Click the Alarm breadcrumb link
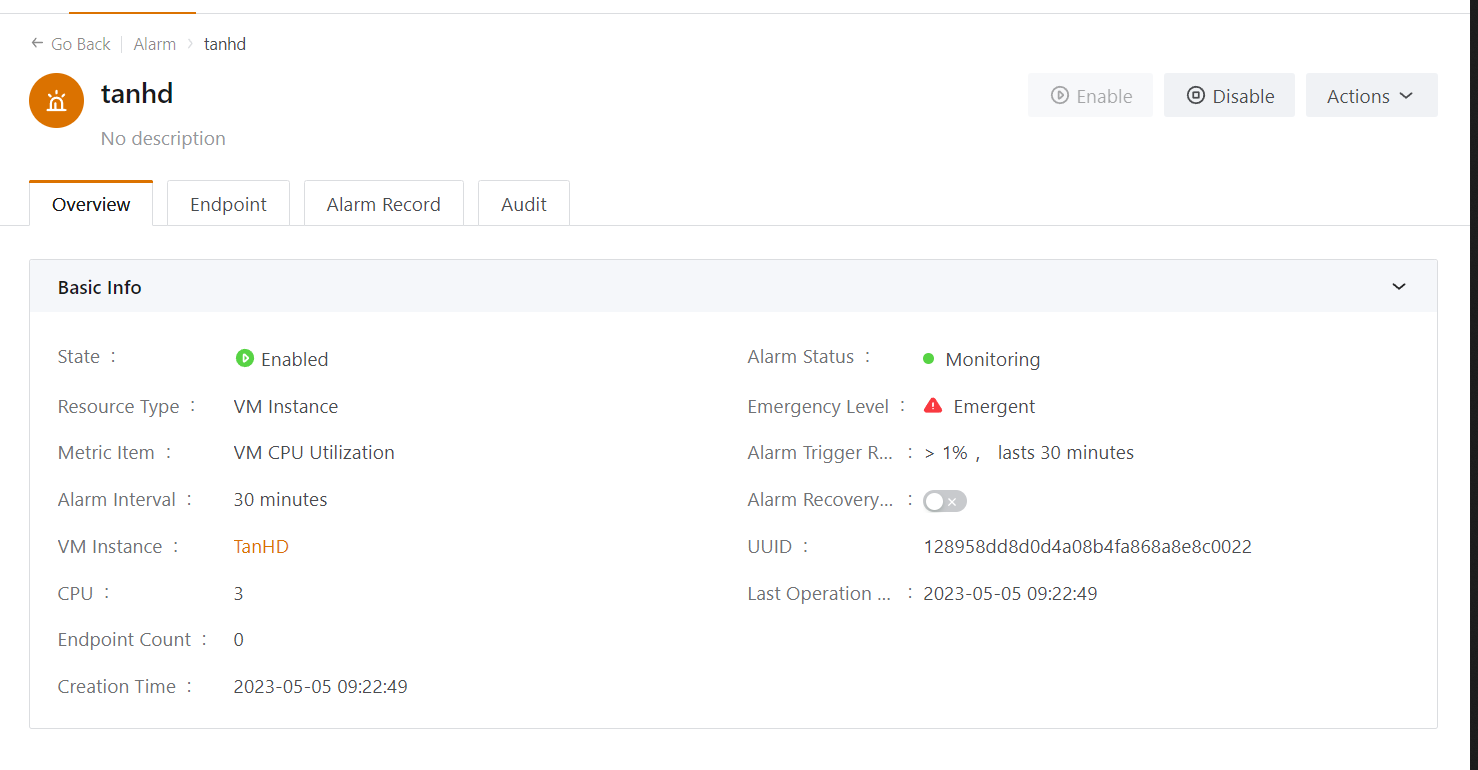Viewport: 1478px width, 770px height. click(x=154, y=44)
